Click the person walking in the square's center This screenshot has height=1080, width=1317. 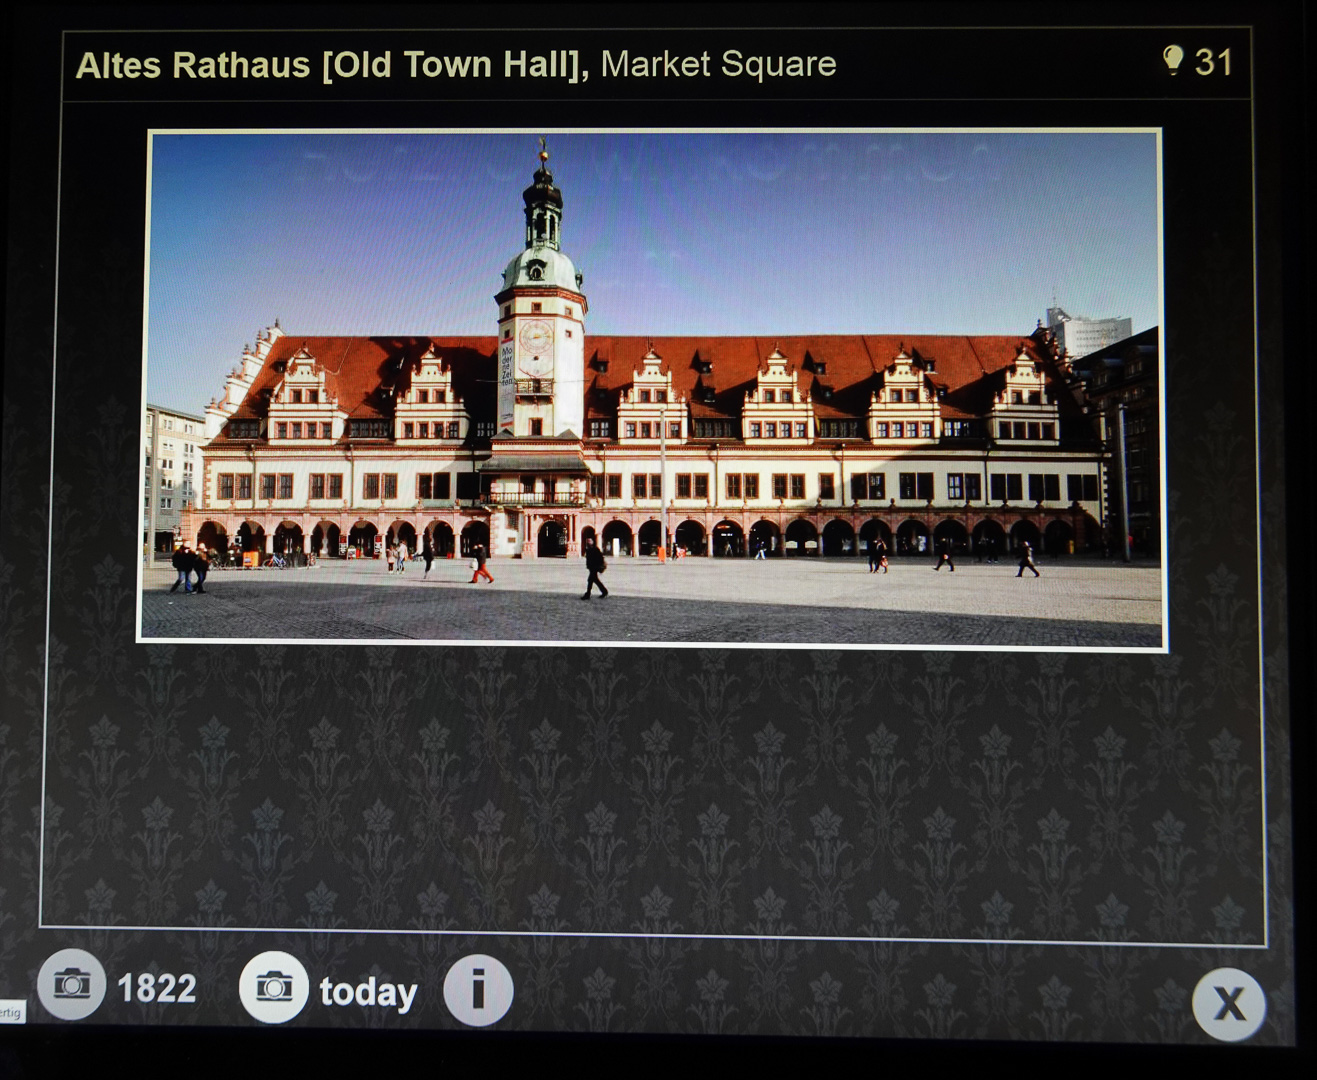594,568
